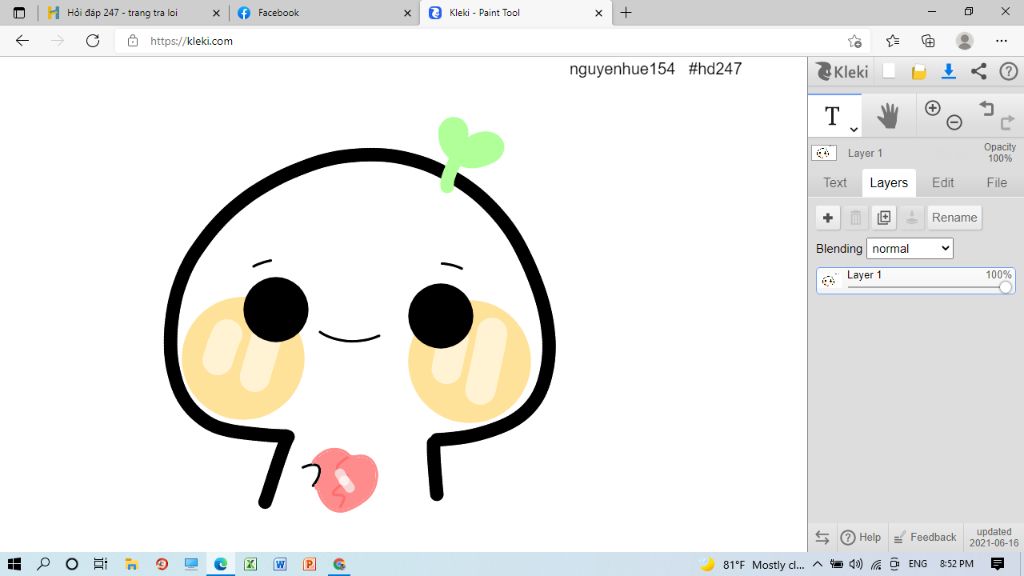Zoom out with the minus magnifier icon
This screenshot has width=1024, height=576.
coord(954,122)
